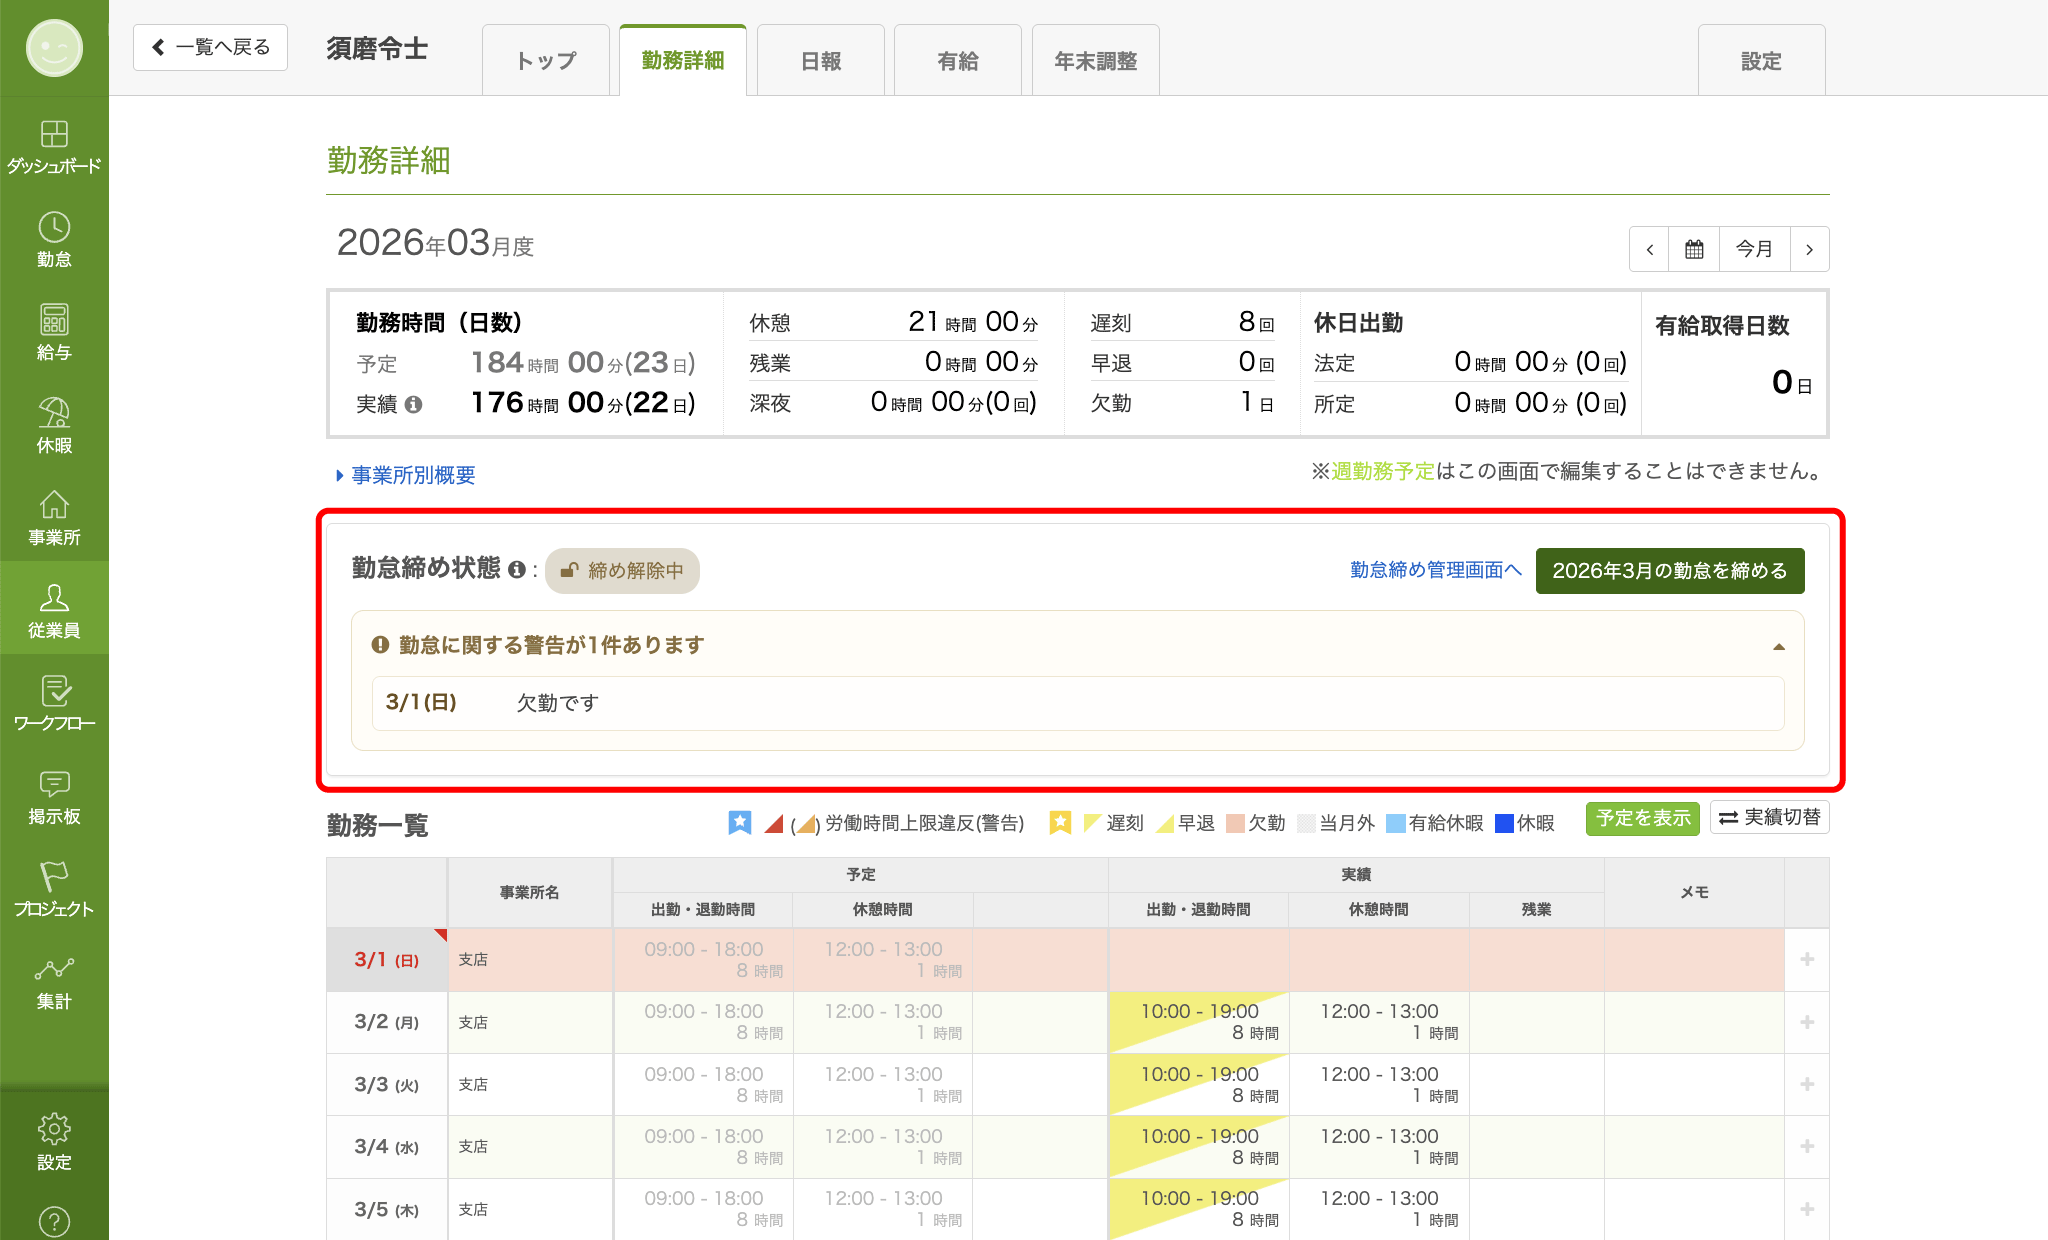The width and height of the screenshot is (2048, 1240).
Task: Go to the next month arrow
Action: pos(1809,249)
